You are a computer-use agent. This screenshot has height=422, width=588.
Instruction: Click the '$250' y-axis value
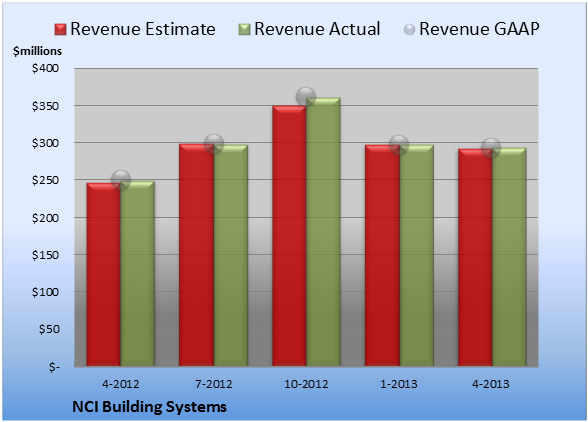click(x=45, y=180)
